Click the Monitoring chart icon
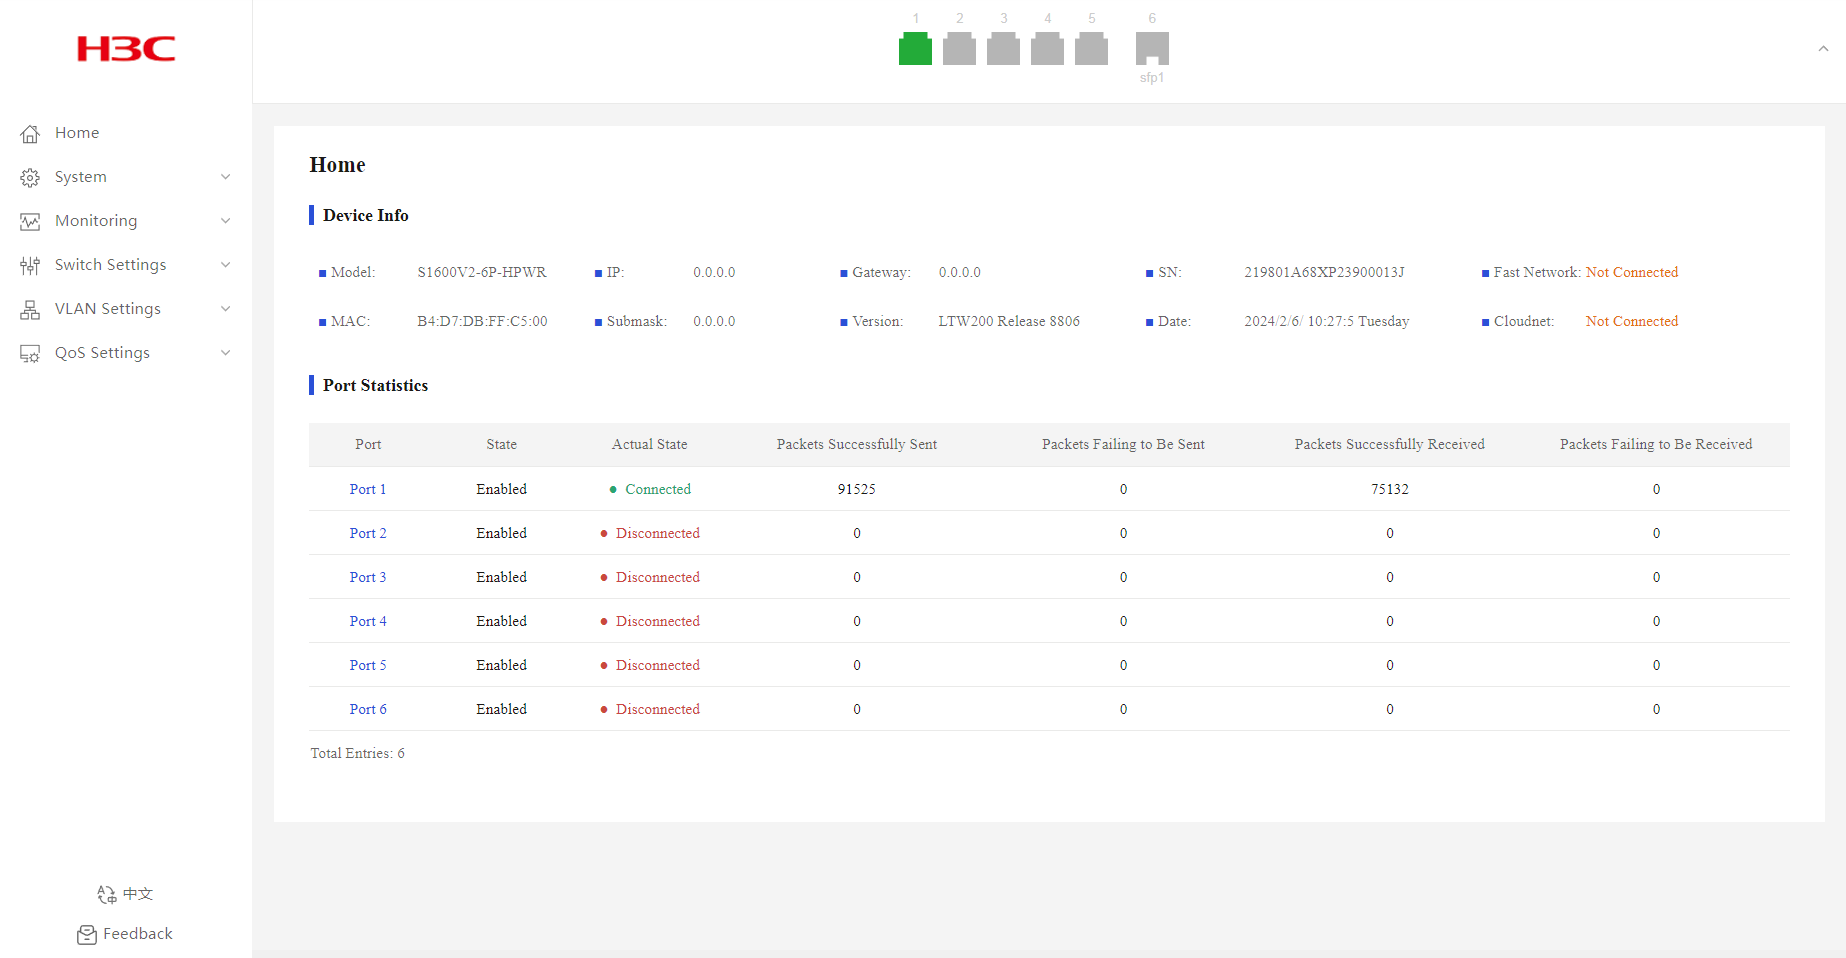The image size is (1846, 958). [x=30, y=221]
